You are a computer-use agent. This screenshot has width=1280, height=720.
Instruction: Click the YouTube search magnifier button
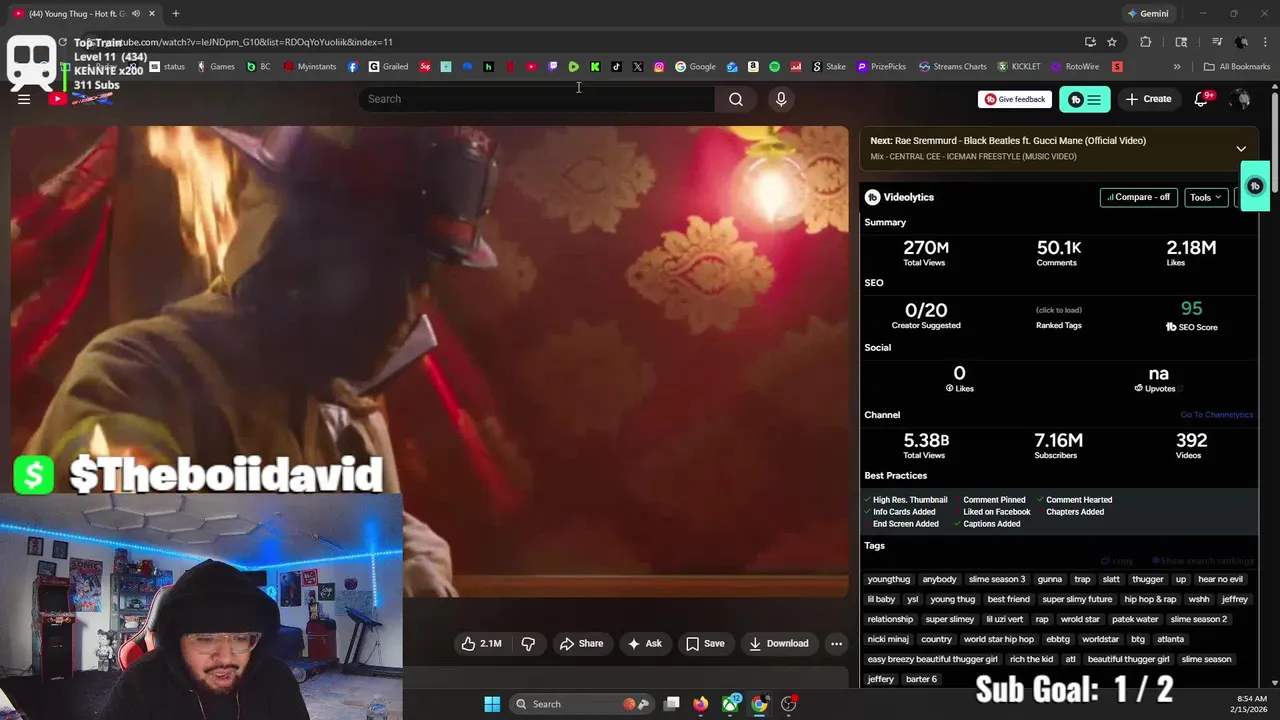point(736,99)
